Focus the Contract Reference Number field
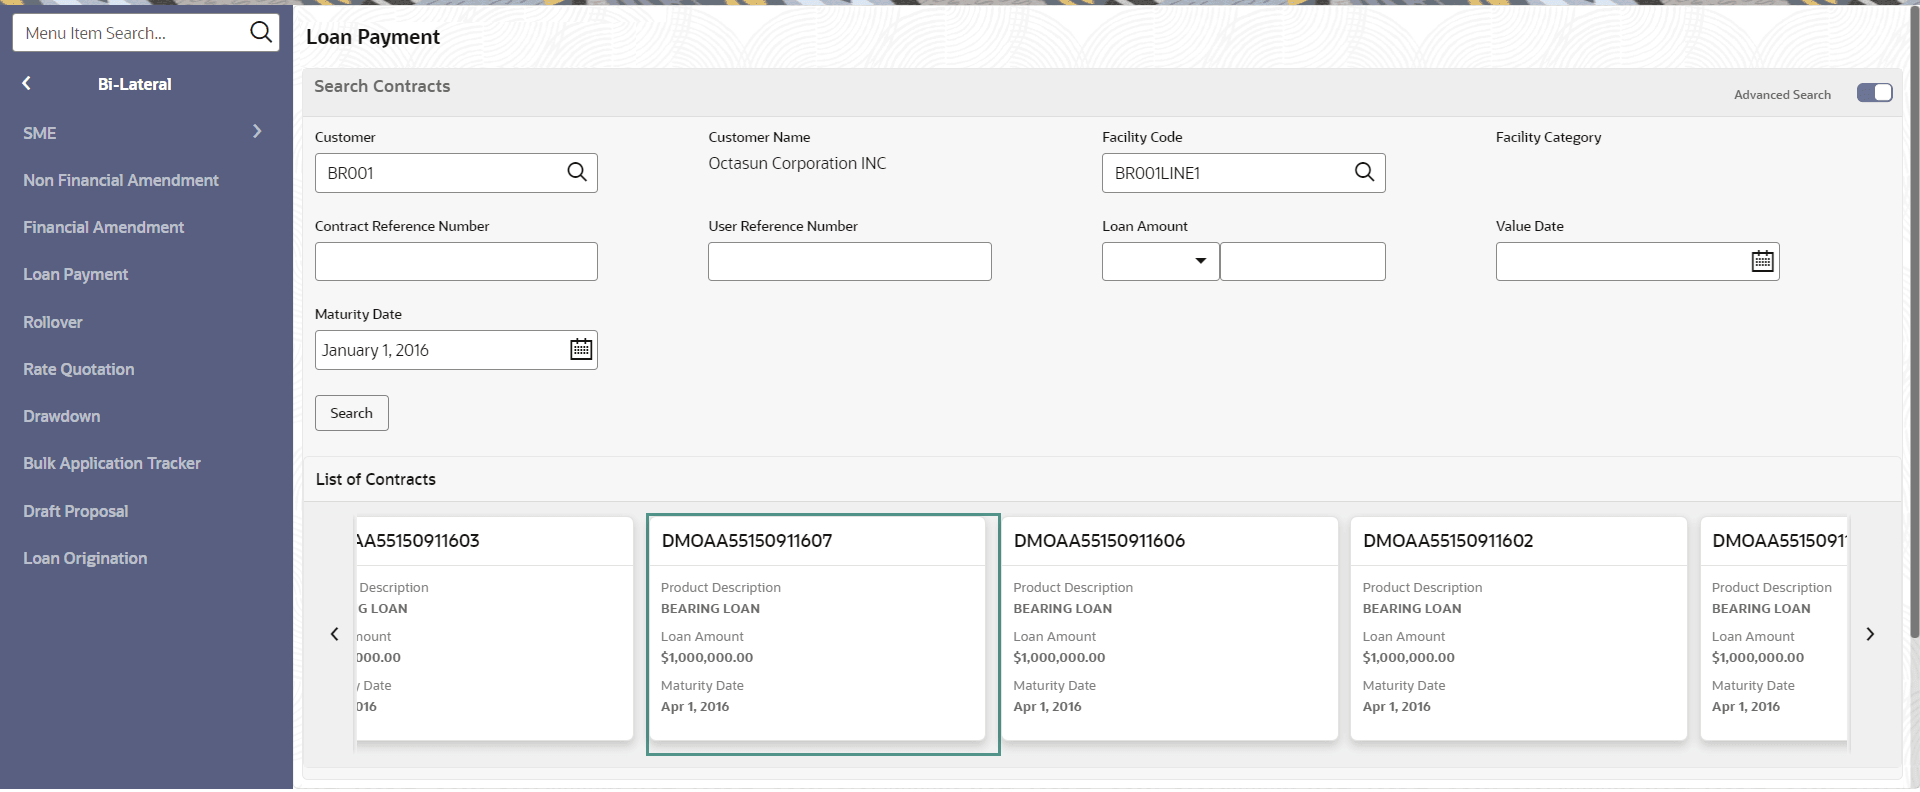The image size is (1920, 792). [456, 261]
